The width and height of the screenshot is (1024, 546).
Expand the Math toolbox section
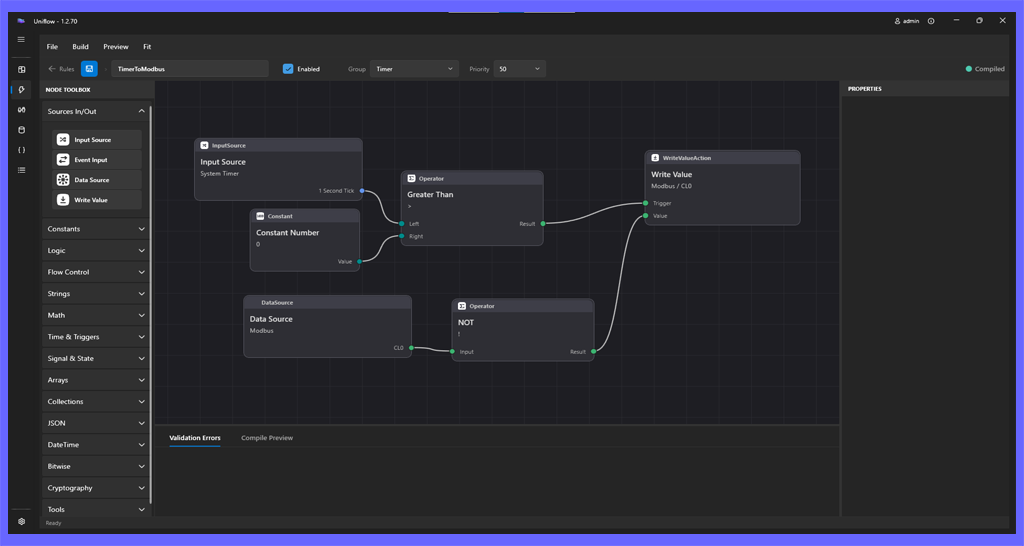(96, 315)
